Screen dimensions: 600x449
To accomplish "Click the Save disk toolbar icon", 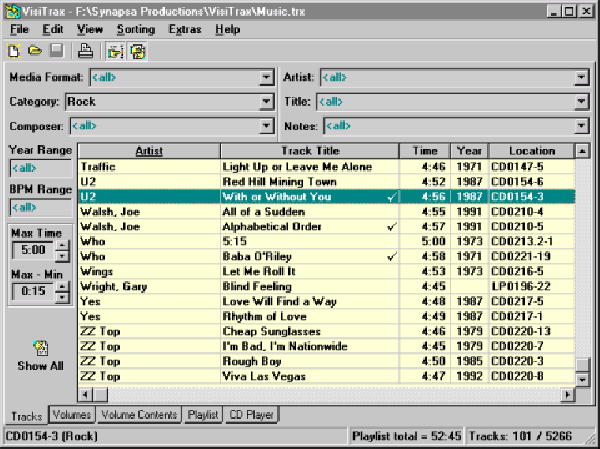I will (x=56, y=51).
